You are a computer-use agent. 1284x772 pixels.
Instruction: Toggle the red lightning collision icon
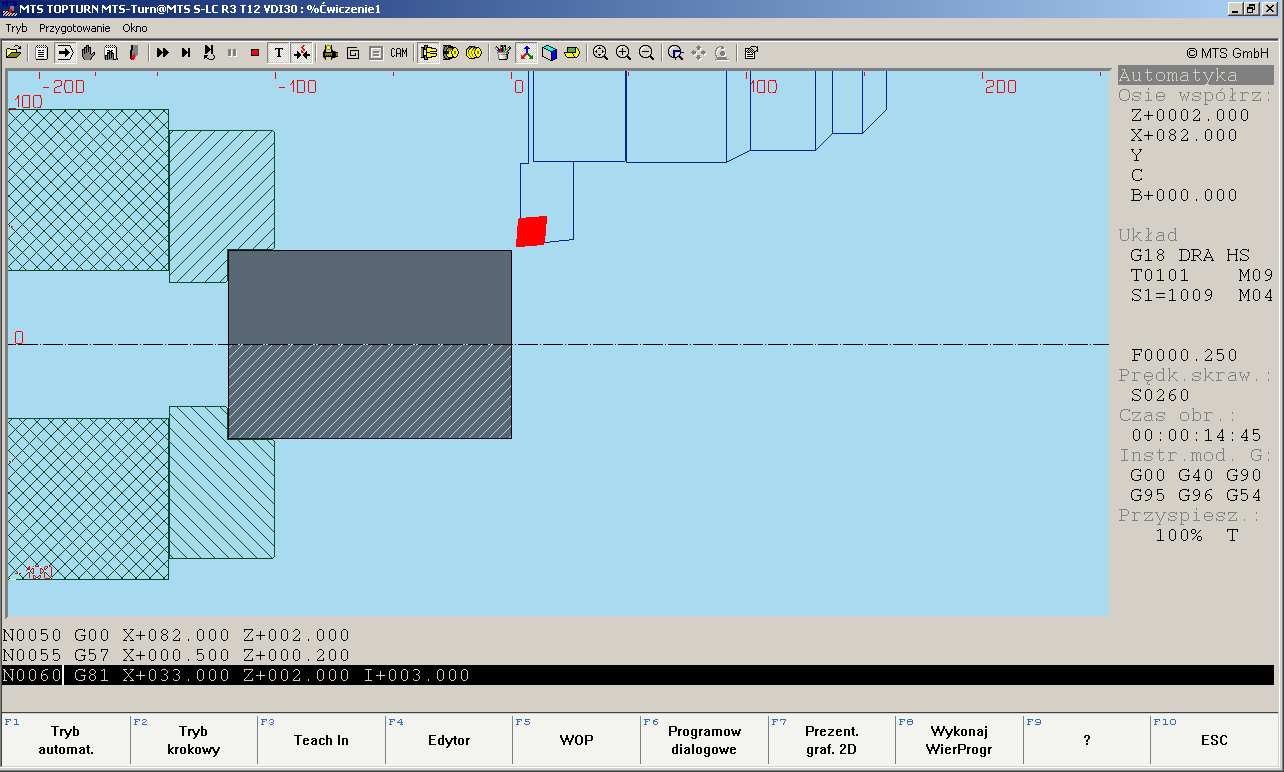click(302, 52)
